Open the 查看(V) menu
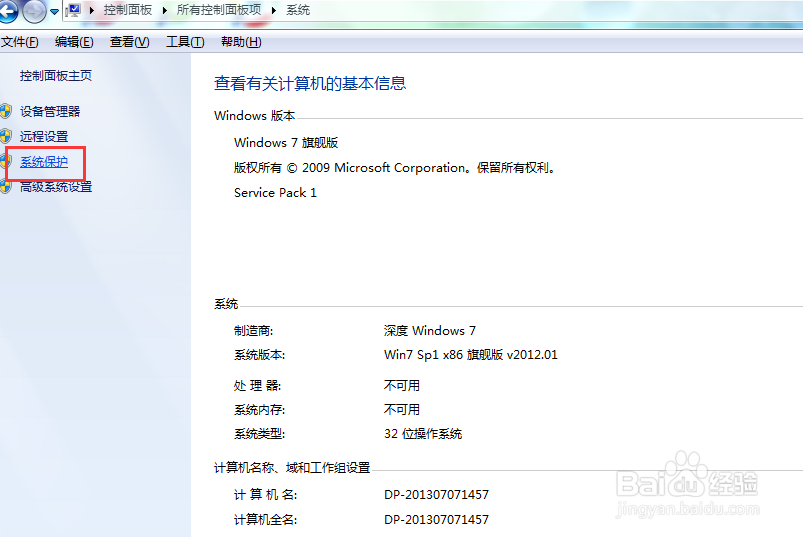 click(x=130, y=41)
